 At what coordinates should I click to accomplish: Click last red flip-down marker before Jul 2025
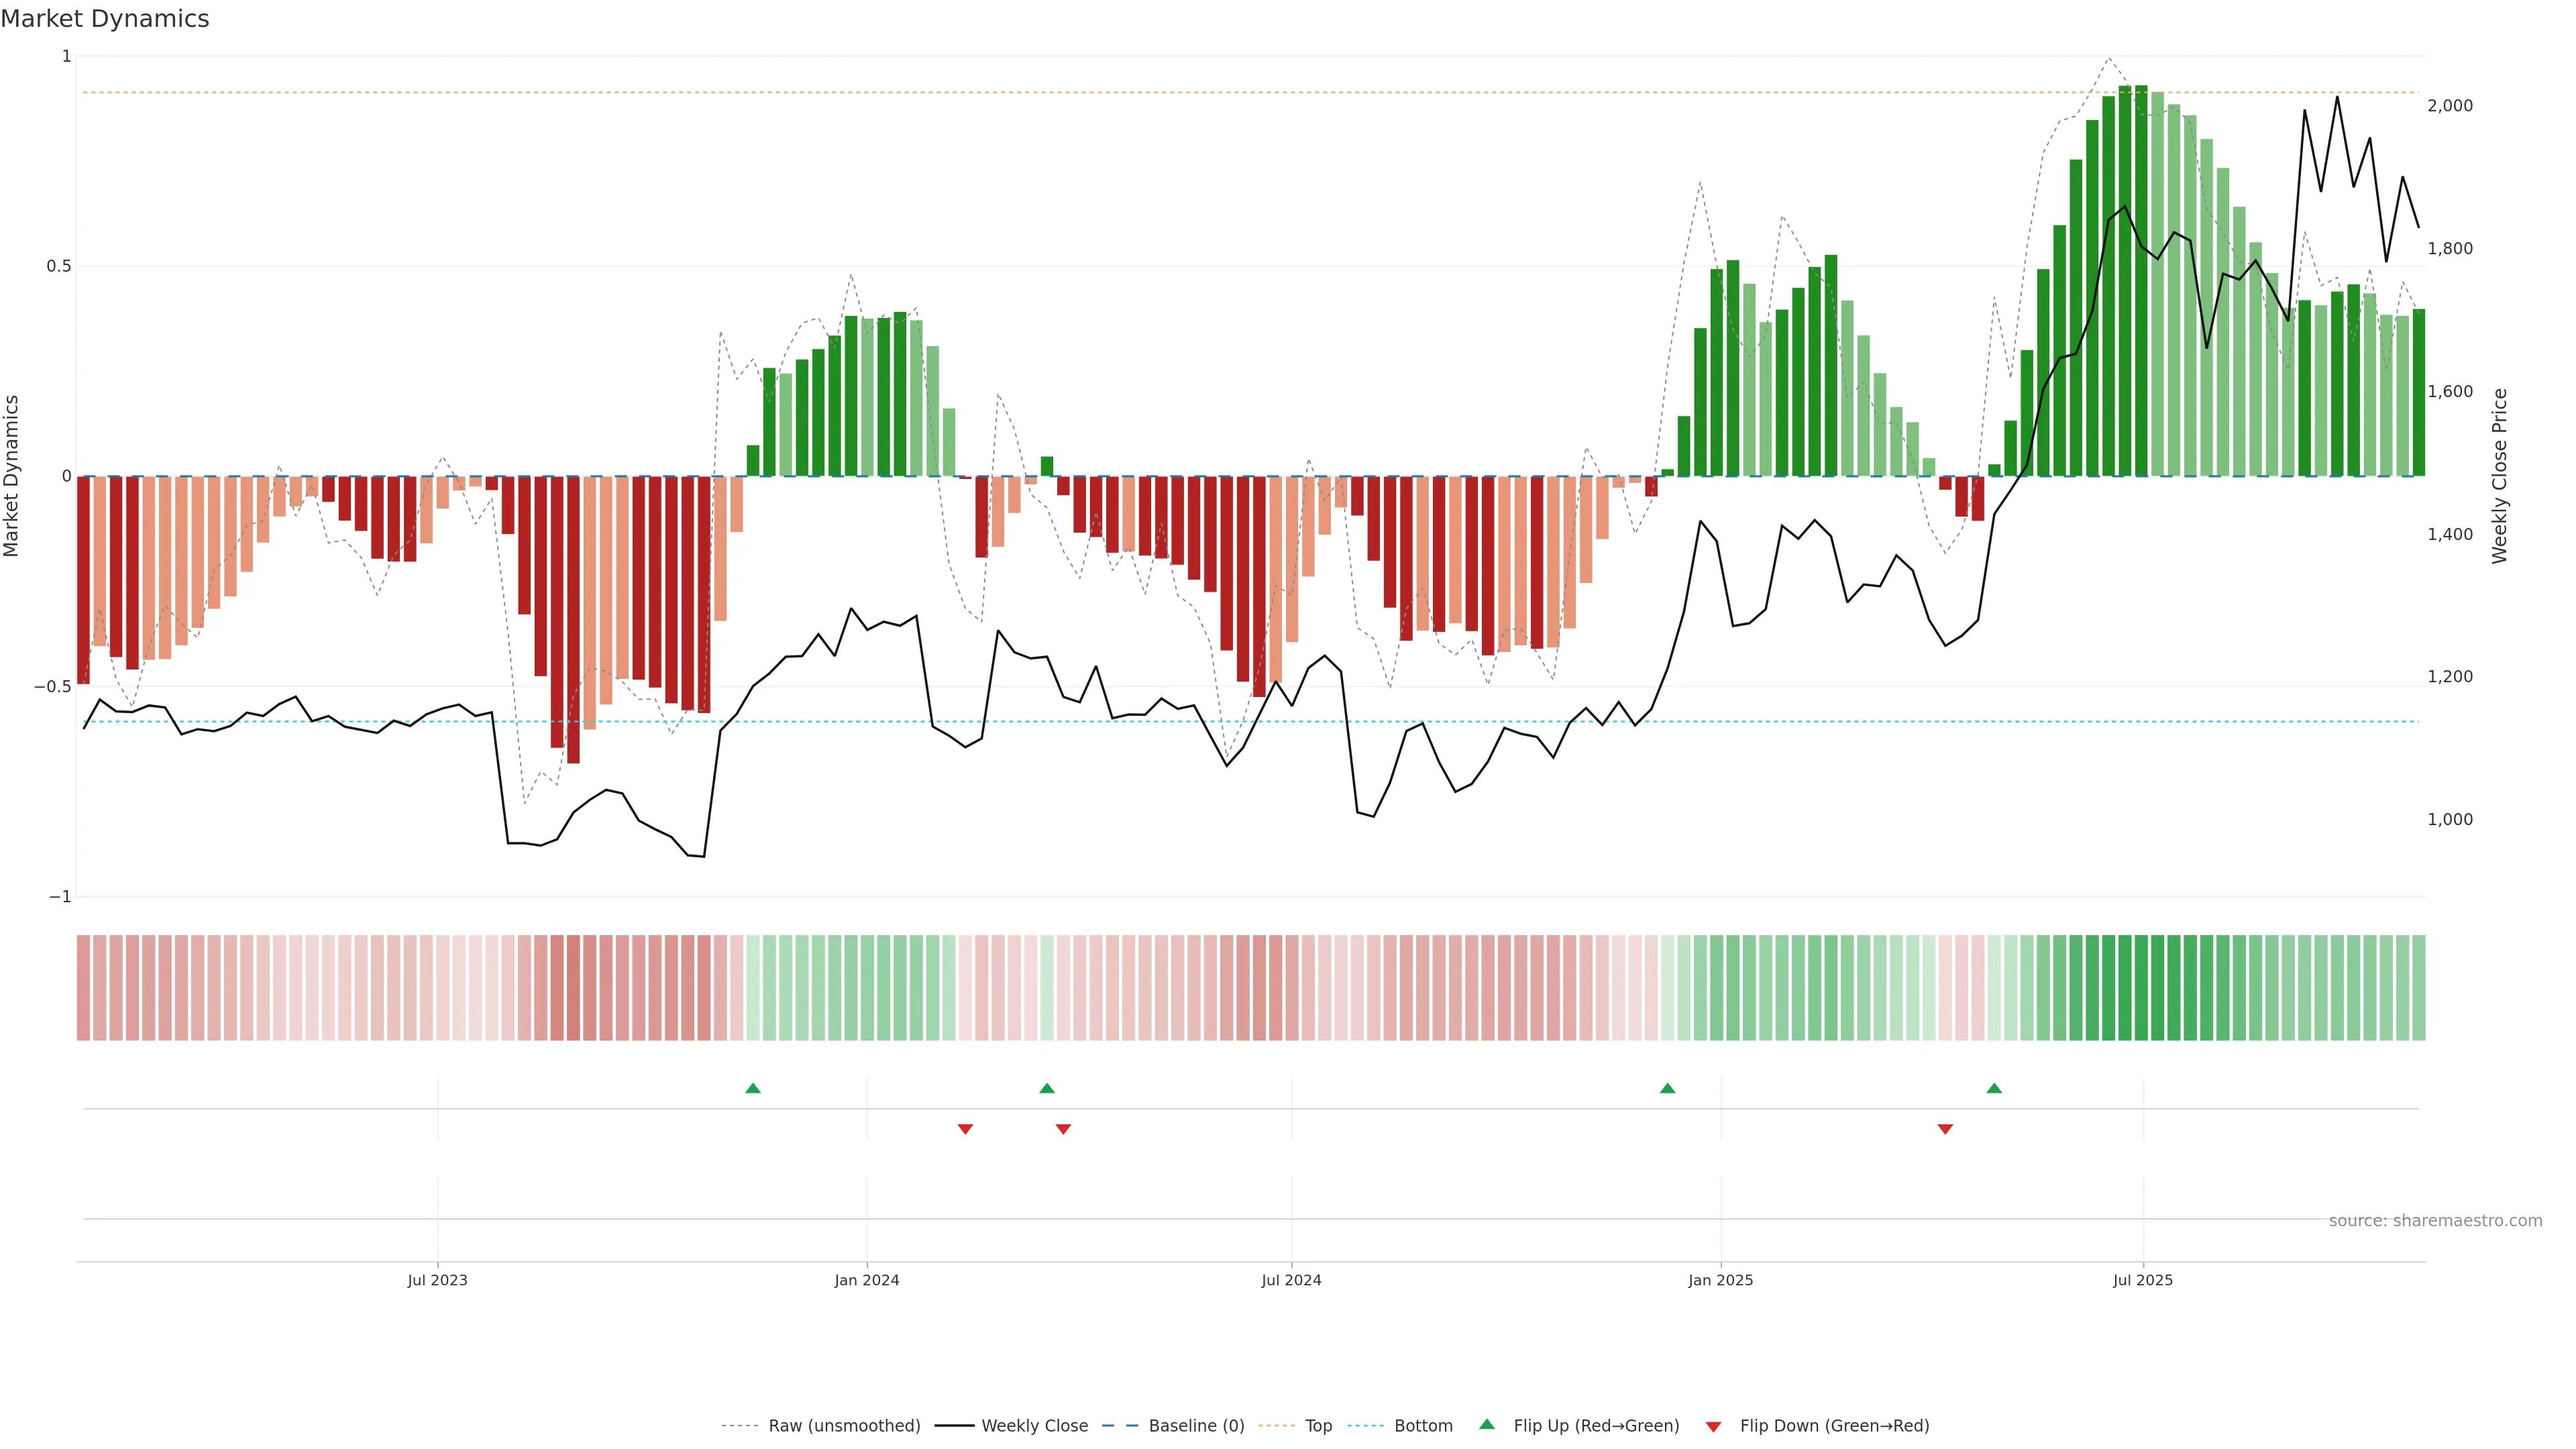1945,1129
